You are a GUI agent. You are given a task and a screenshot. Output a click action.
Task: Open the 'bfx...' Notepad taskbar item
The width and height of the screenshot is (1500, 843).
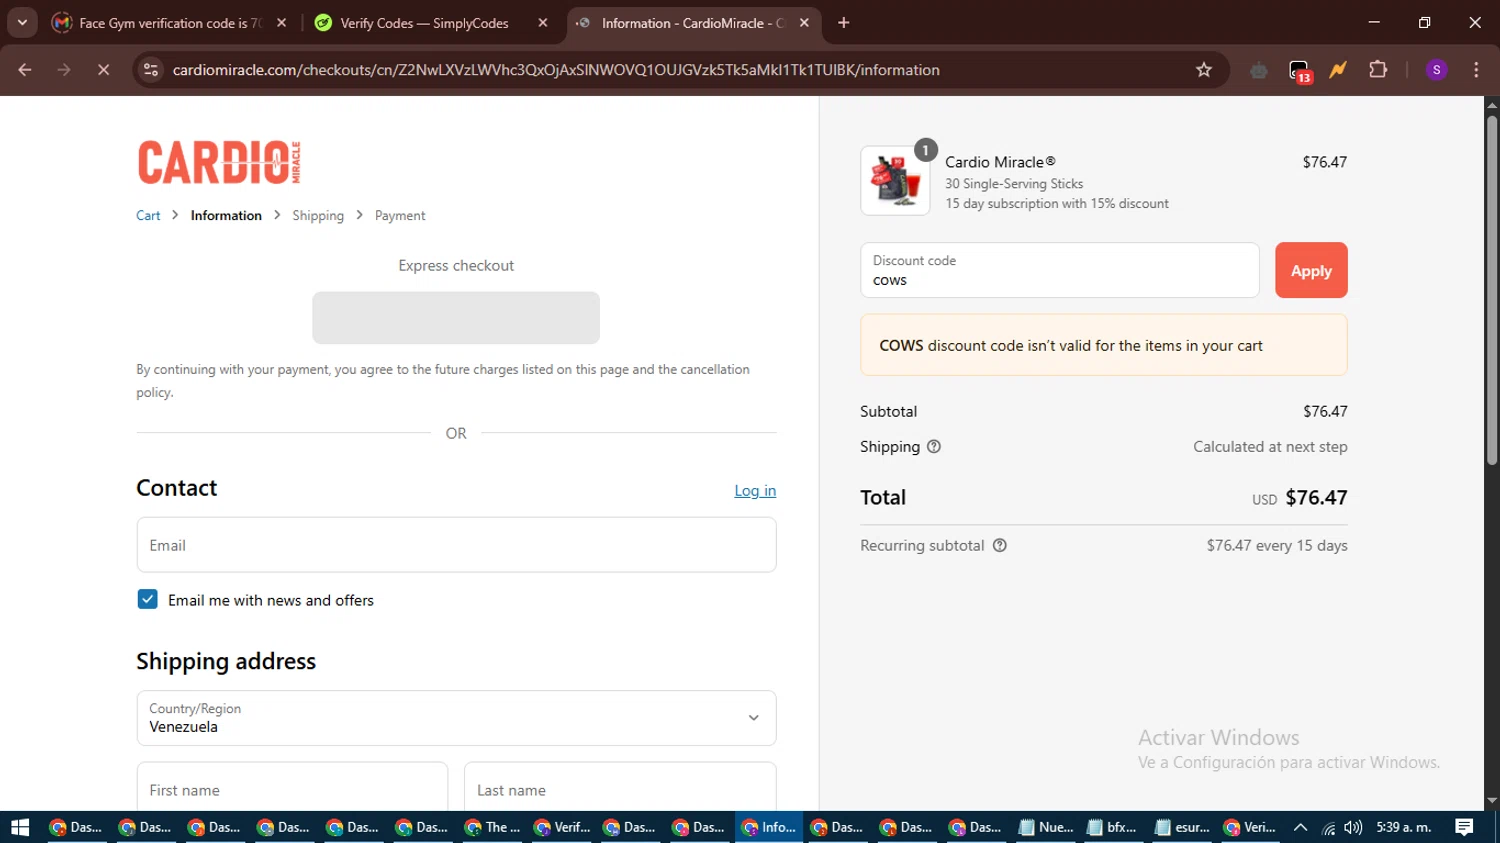point(1113,827)
